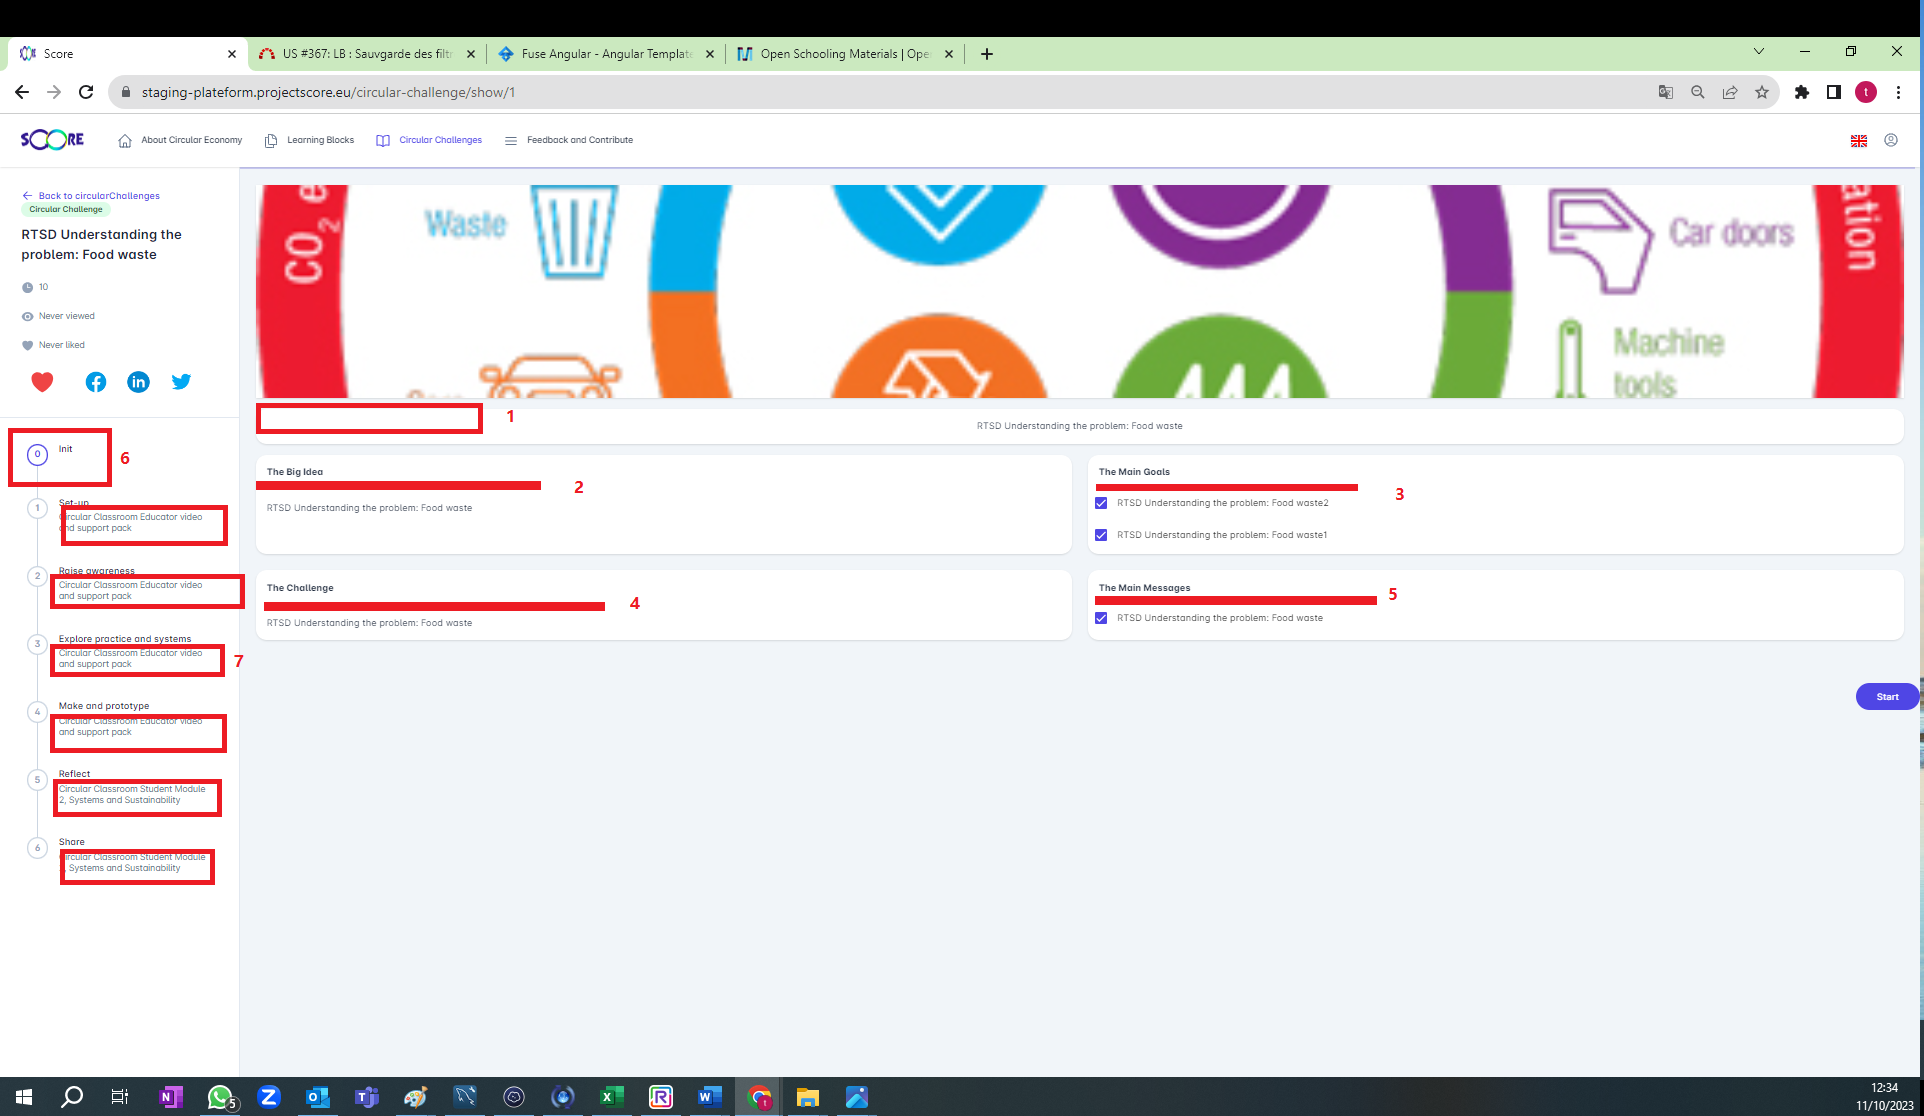Select step 3 Explore practice and systems
Screen dimensions: 1924x1116
(124, 639)
